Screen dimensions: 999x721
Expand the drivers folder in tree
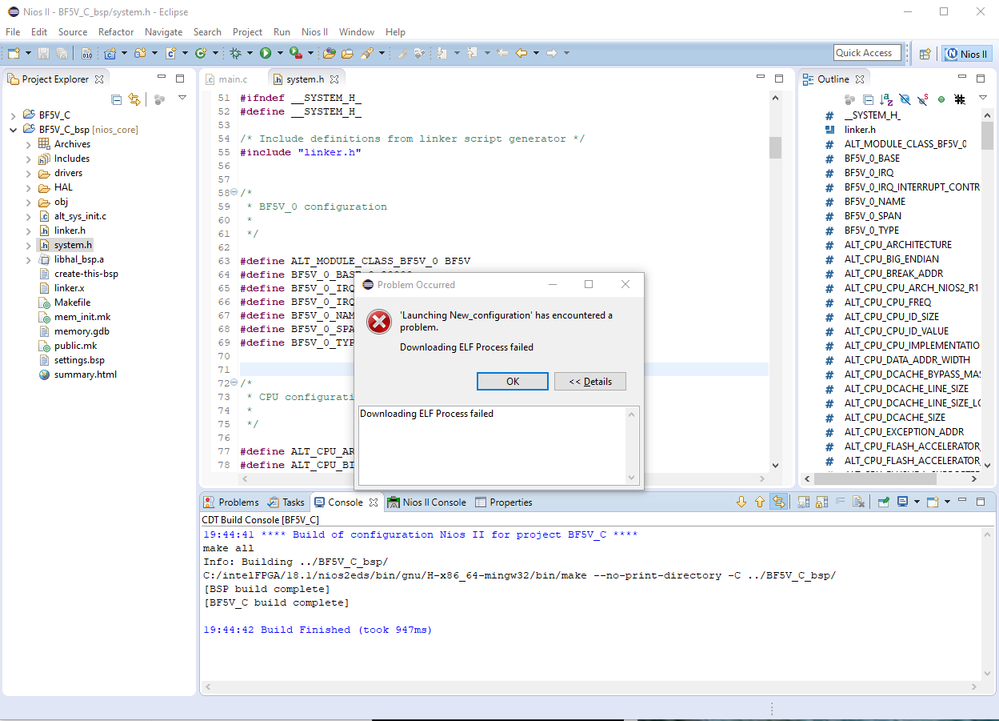[x=29, y=173]
